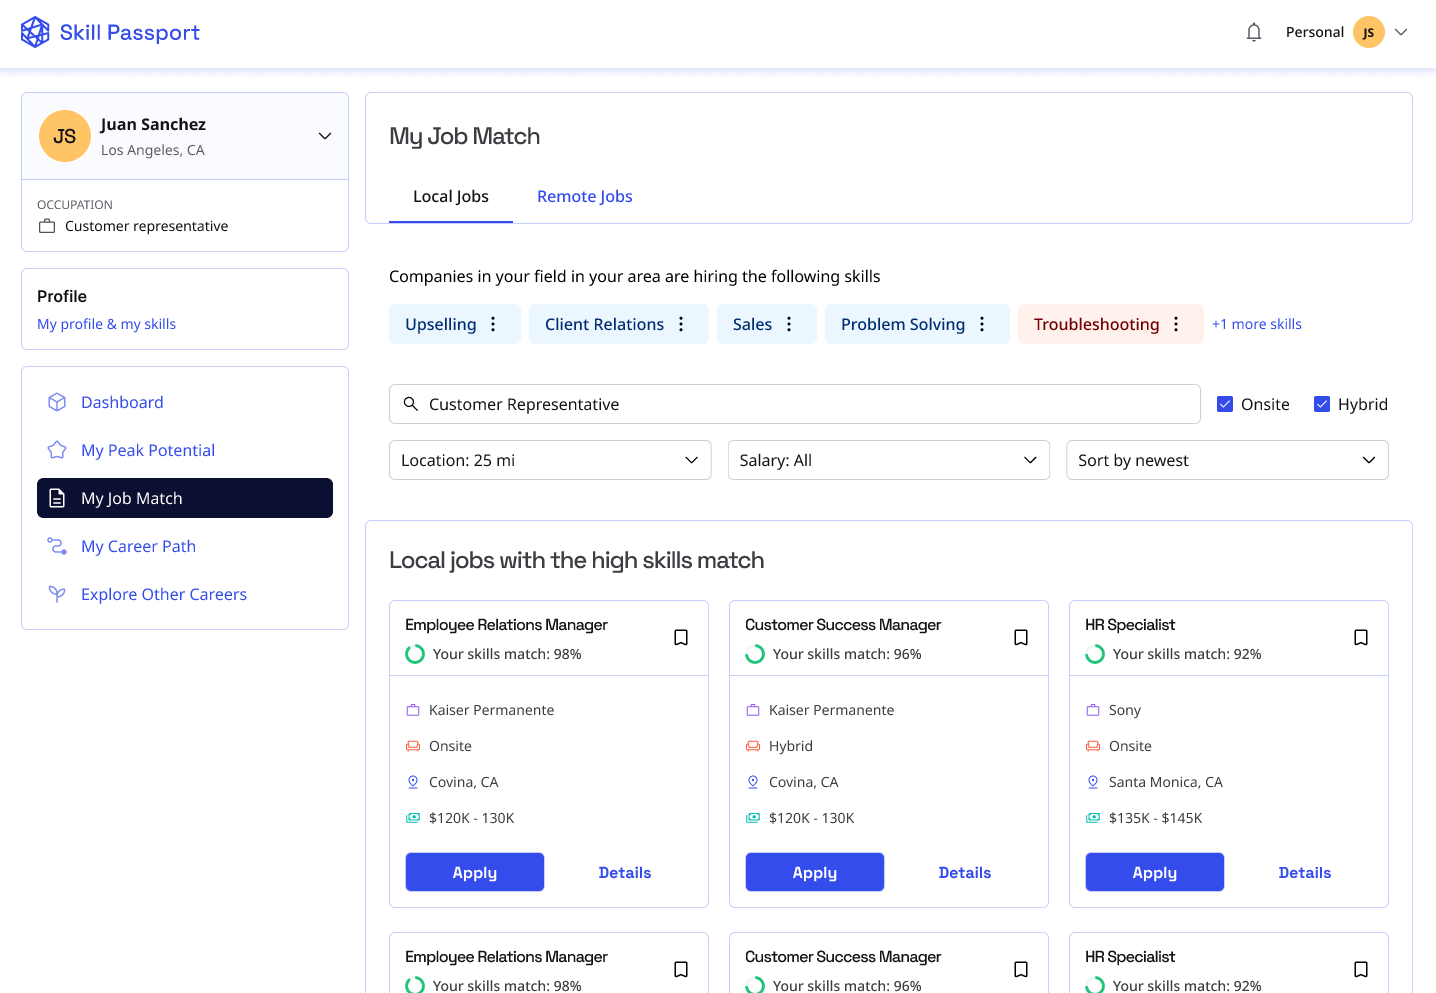The image size is (1436, 993).
Task: Open the Problem Solving skill options menu
Action: [982, 324]
